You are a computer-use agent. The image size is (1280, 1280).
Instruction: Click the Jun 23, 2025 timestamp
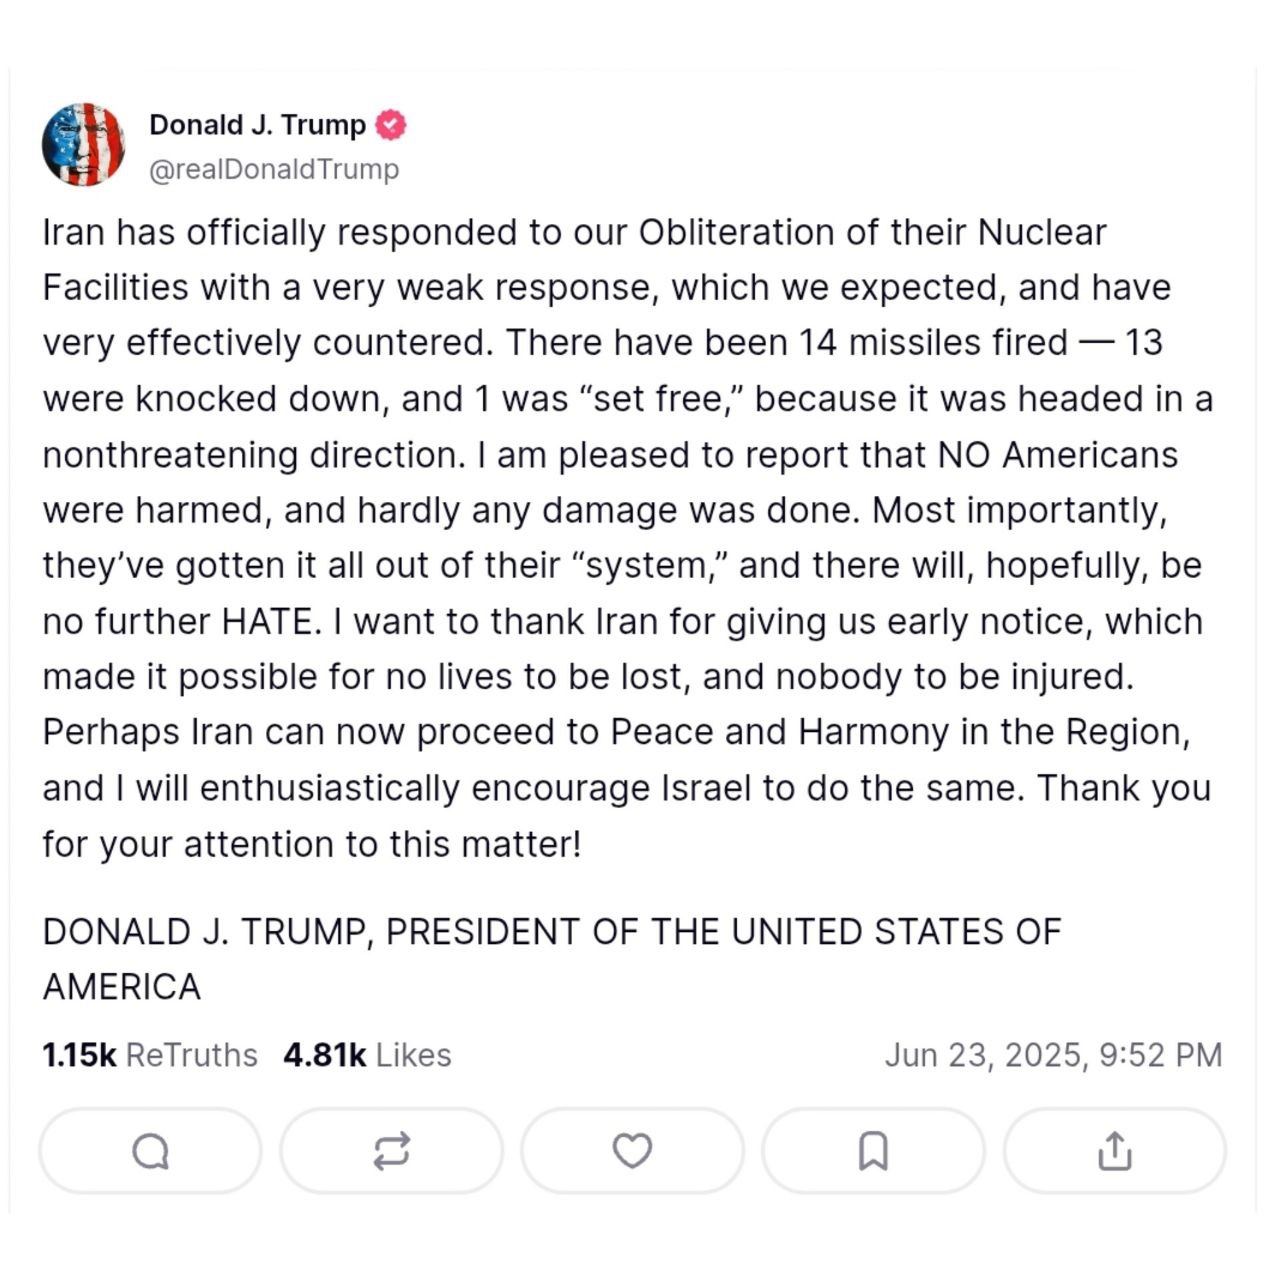[x=1053, y=1055]
